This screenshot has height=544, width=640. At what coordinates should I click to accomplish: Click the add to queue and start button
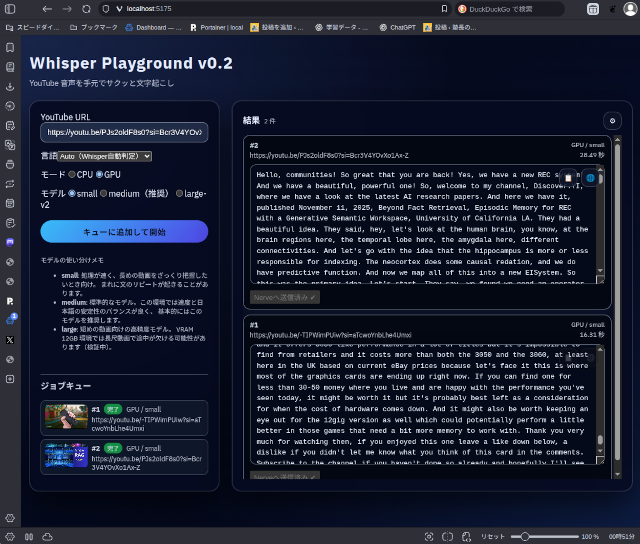coord(124,232)
